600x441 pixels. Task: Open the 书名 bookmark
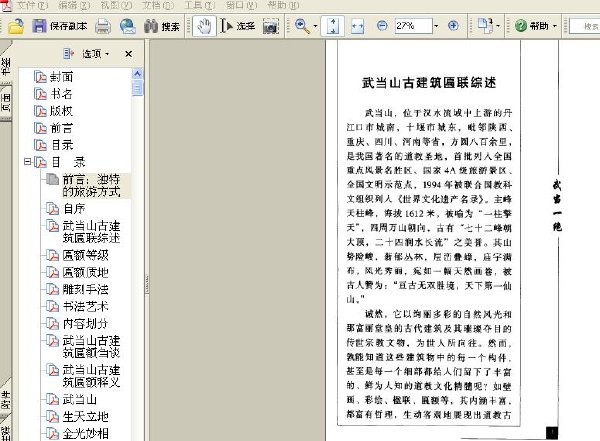[x=61, y=94]
